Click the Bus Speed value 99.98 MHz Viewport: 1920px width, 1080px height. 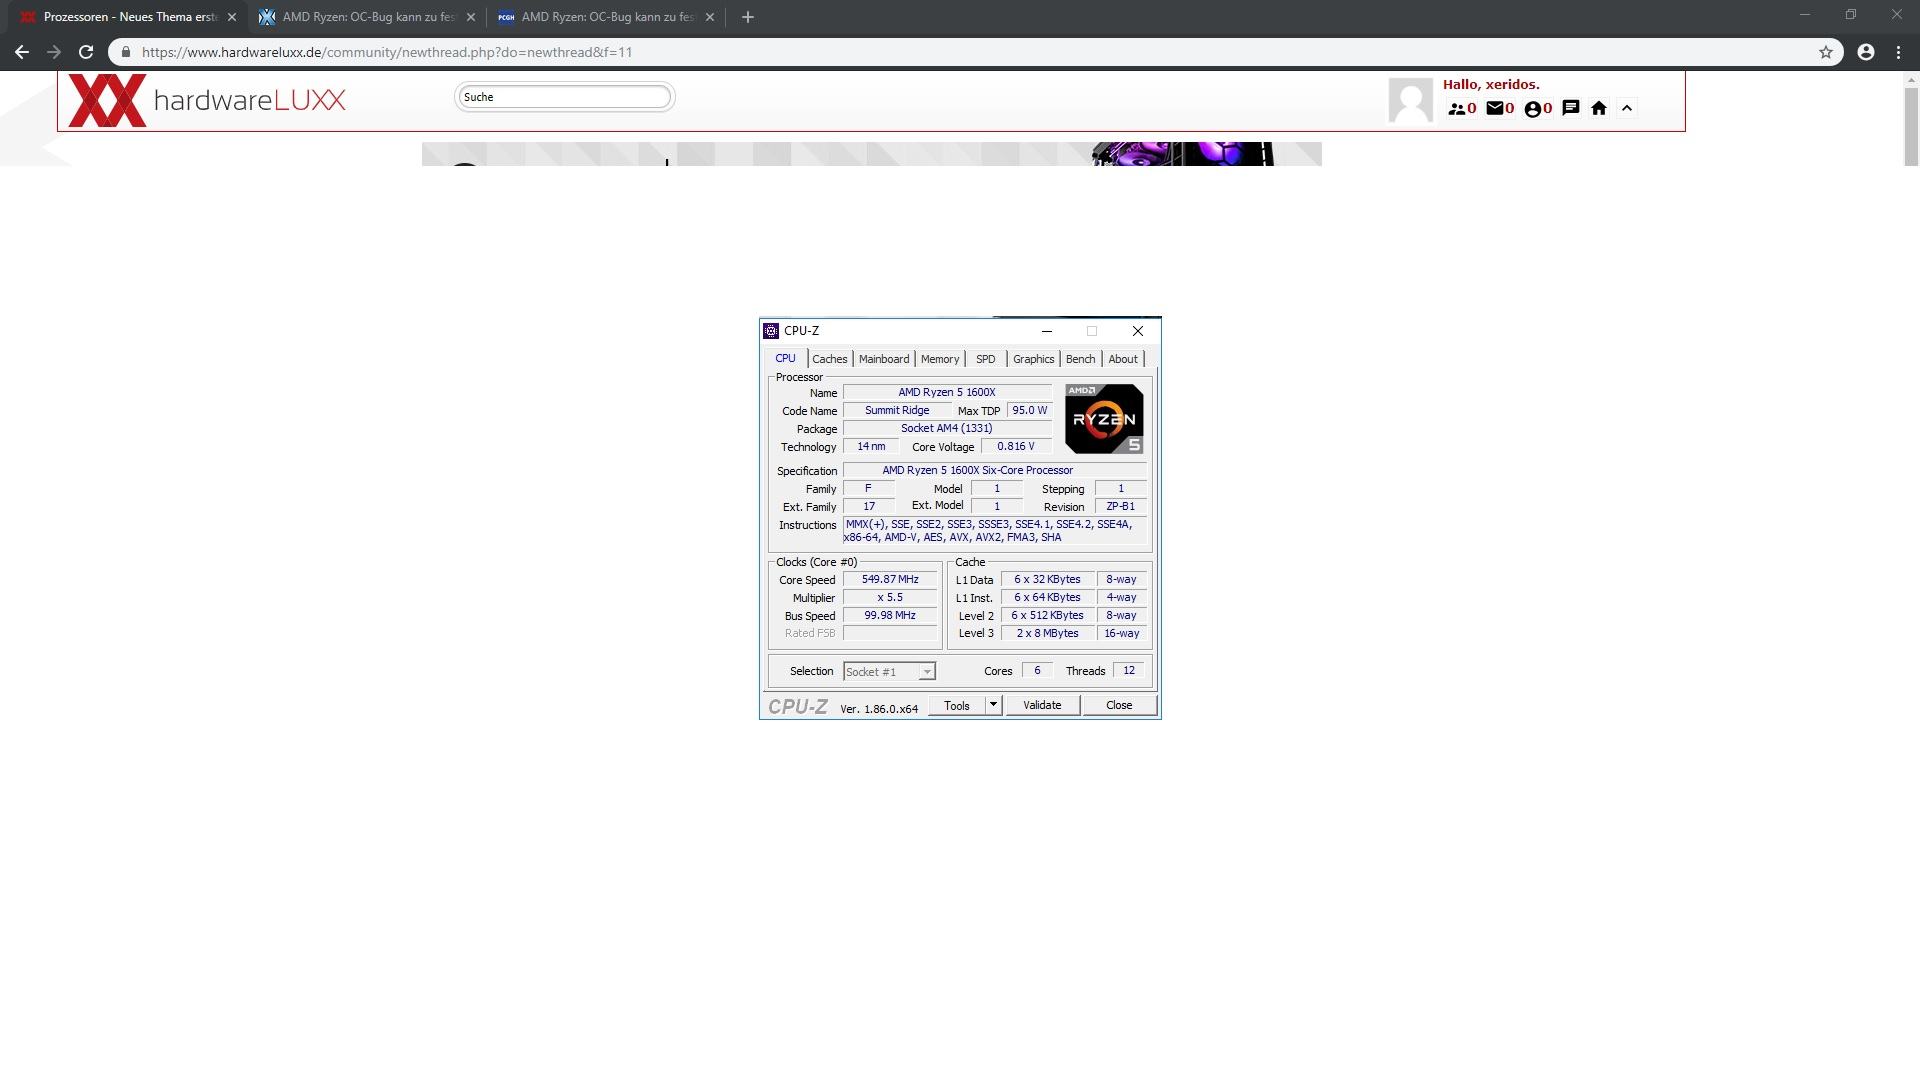click(x=890, y=616)
